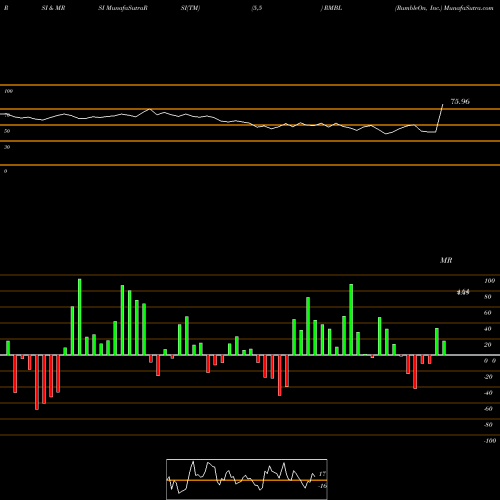Viewport: 500px width, 500px height.
Task: Select the RMBL ticker text in header
Action: click(x=333, y=8)
